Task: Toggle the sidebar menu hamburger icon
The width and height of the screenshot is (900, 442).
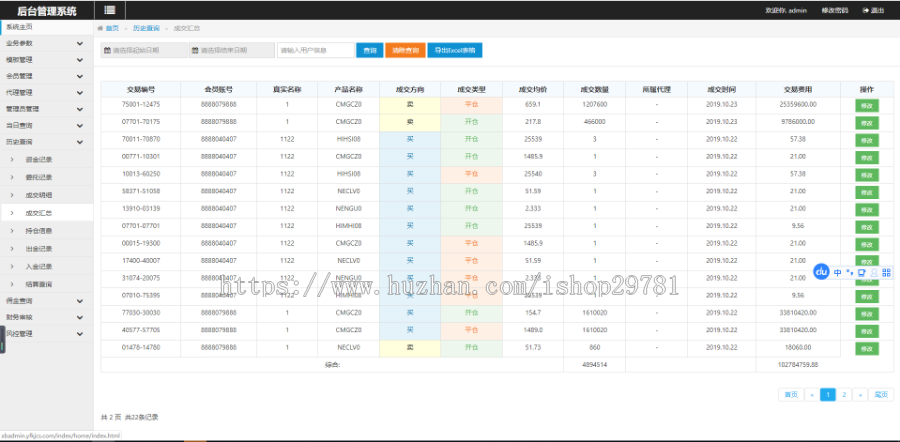Action: [x=108, y=10]
